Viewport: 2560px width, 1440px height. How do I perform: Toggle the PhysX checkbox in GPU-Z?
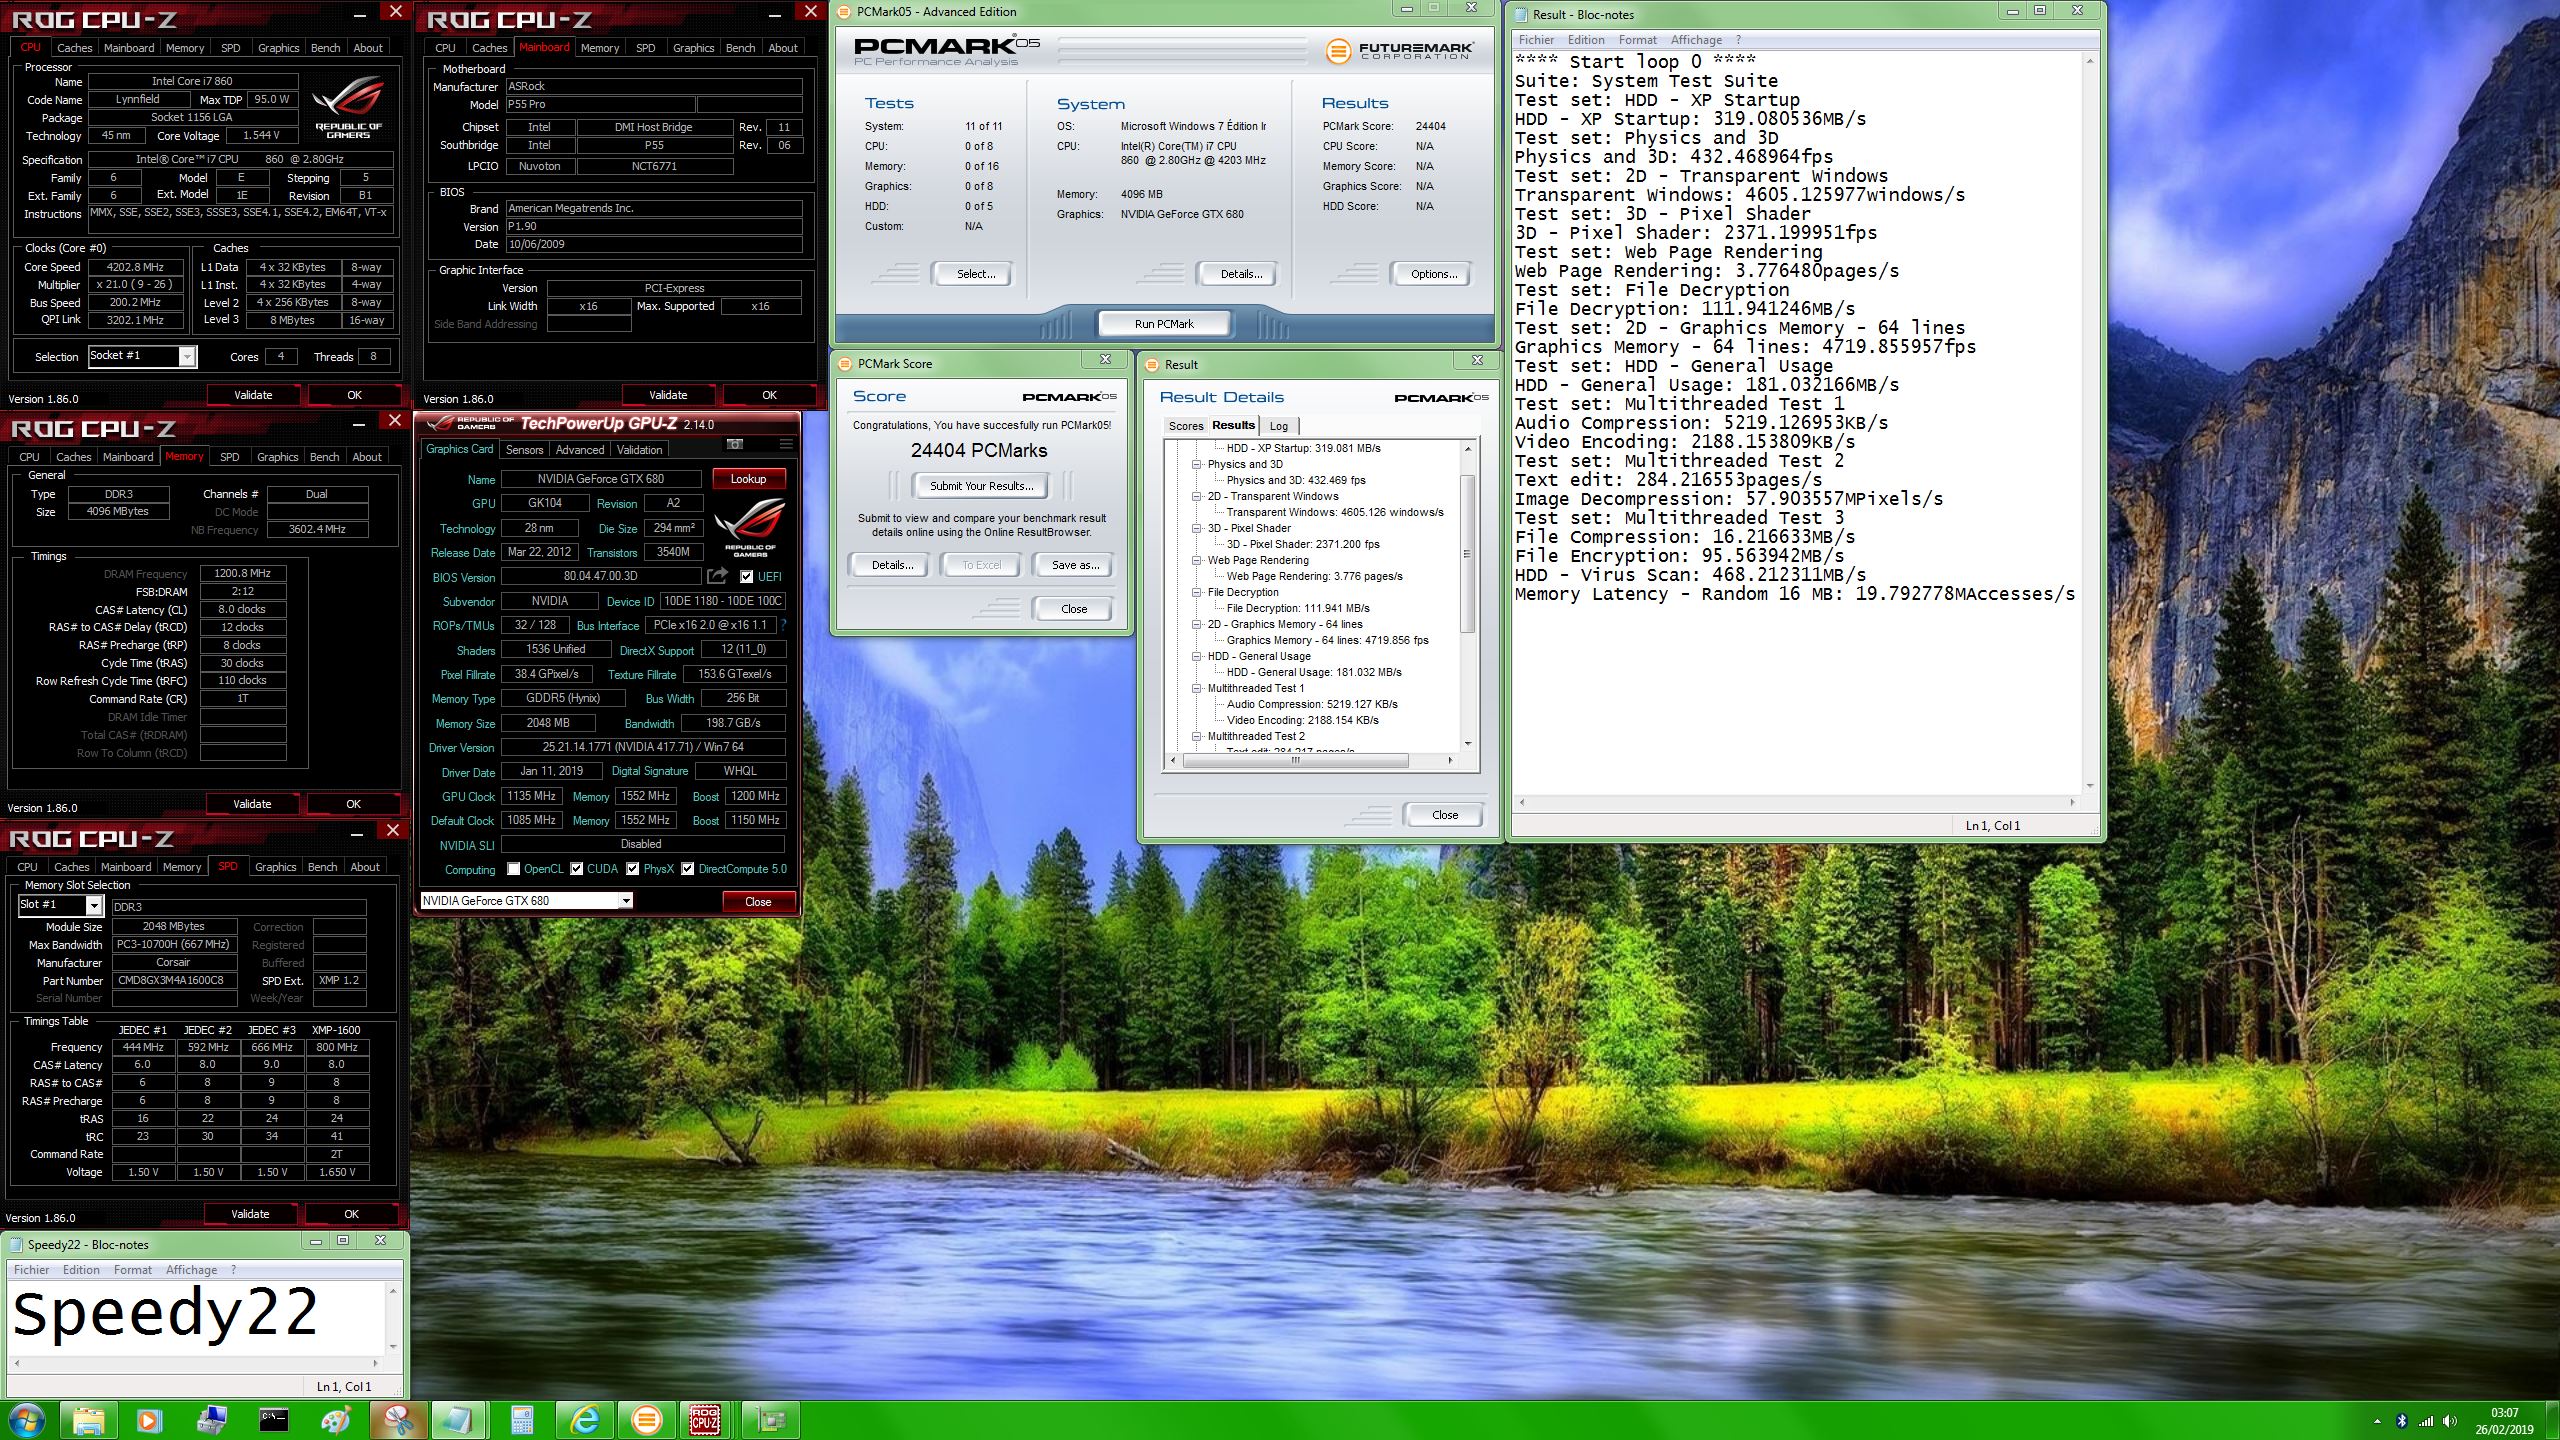tap(633, 869)
